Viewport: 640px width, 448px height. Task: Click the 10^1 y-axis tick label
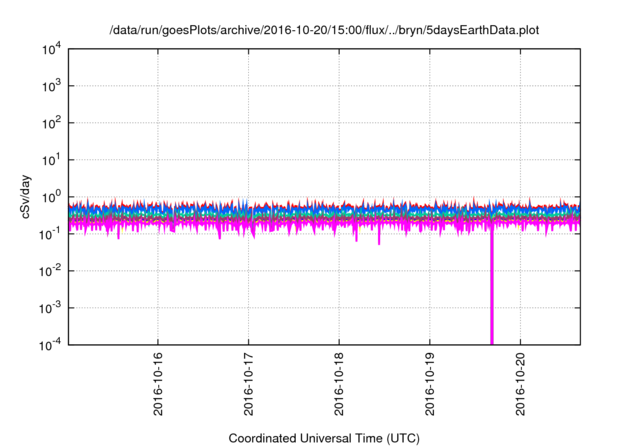pyautogui.click(x=51, y=160)
